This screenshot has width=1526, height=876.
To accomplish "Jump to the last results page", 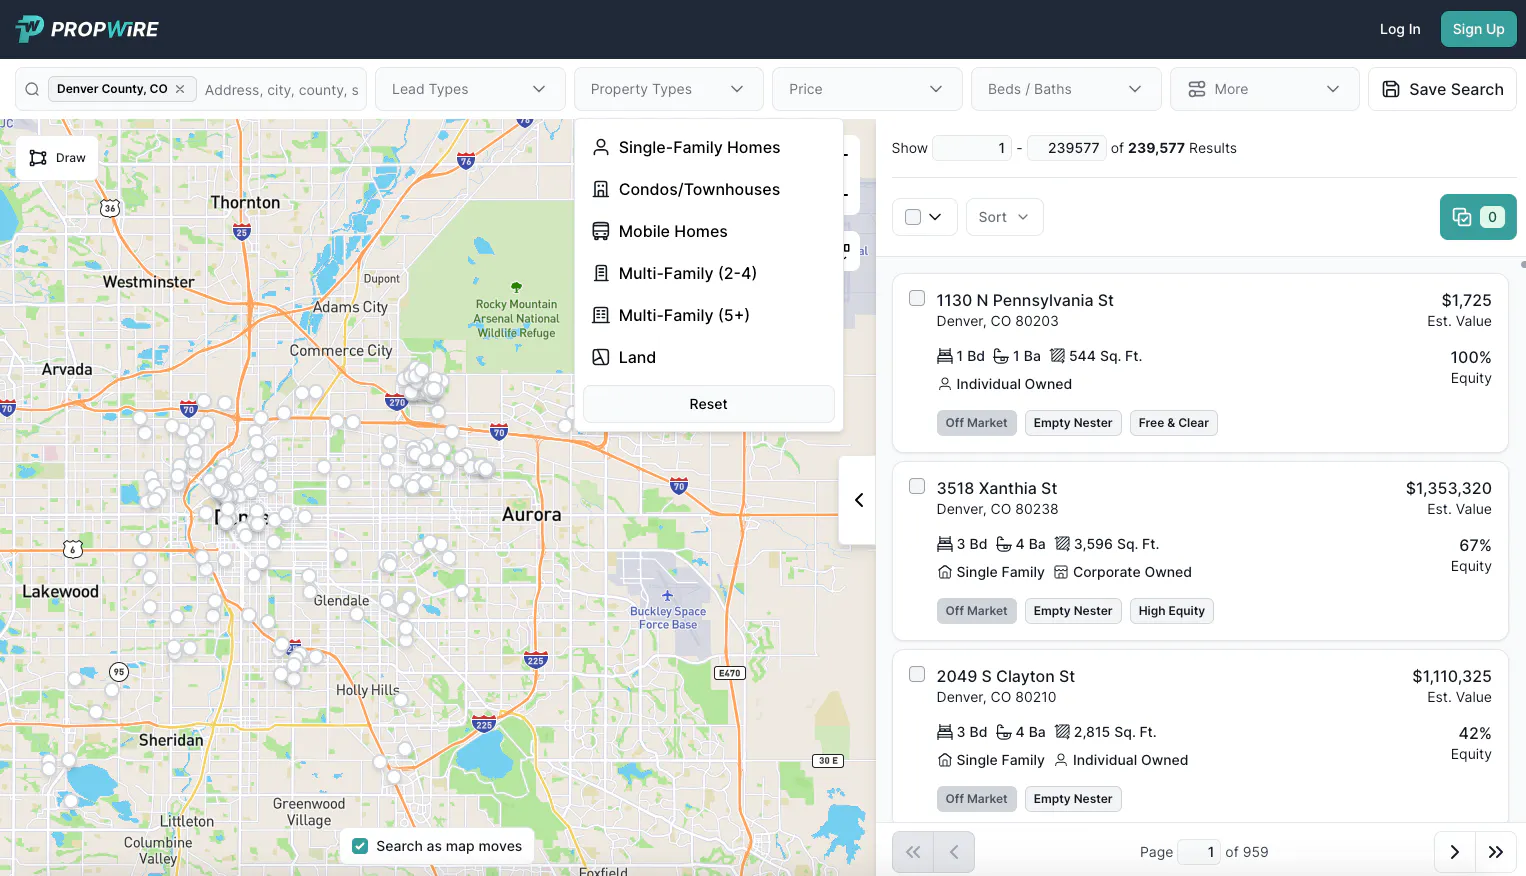I will pyautogui.click(x=1495, y=852).
